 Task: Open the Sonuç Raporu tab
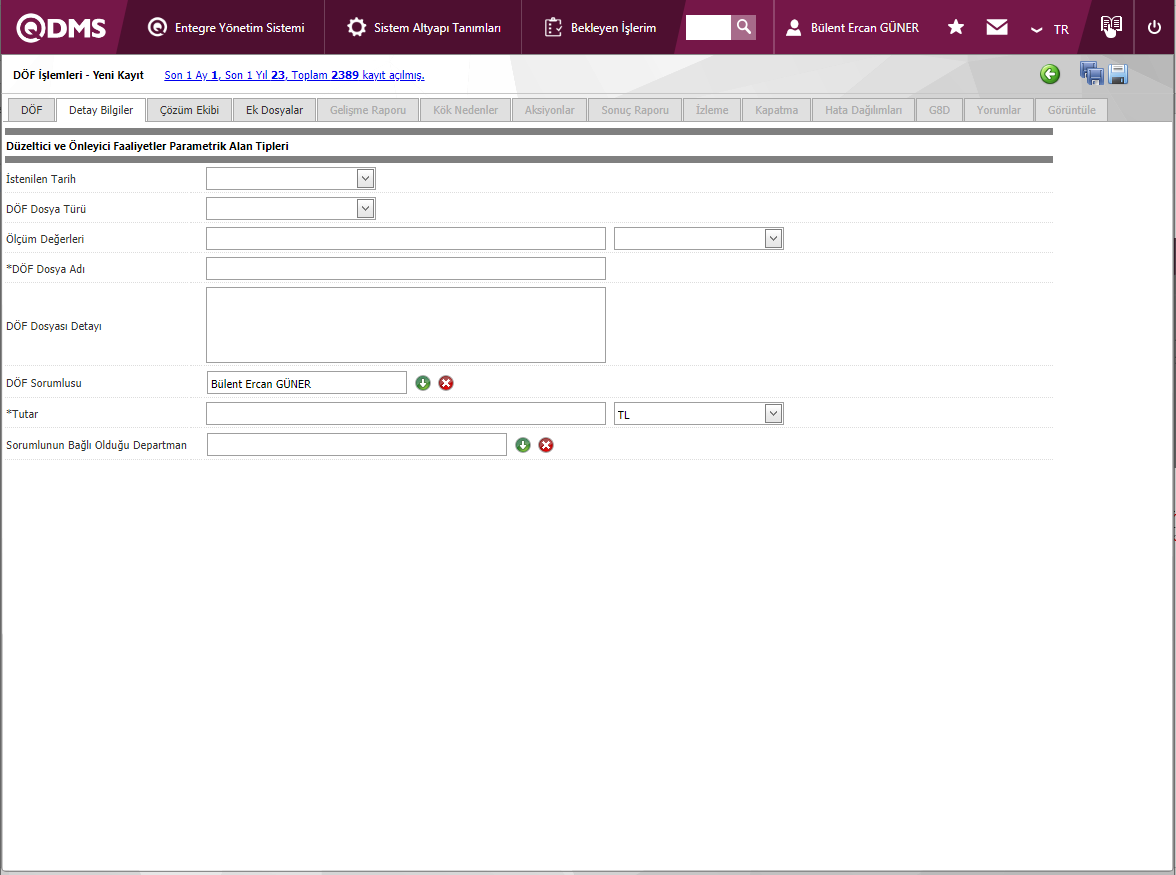(x=634, y=110)
